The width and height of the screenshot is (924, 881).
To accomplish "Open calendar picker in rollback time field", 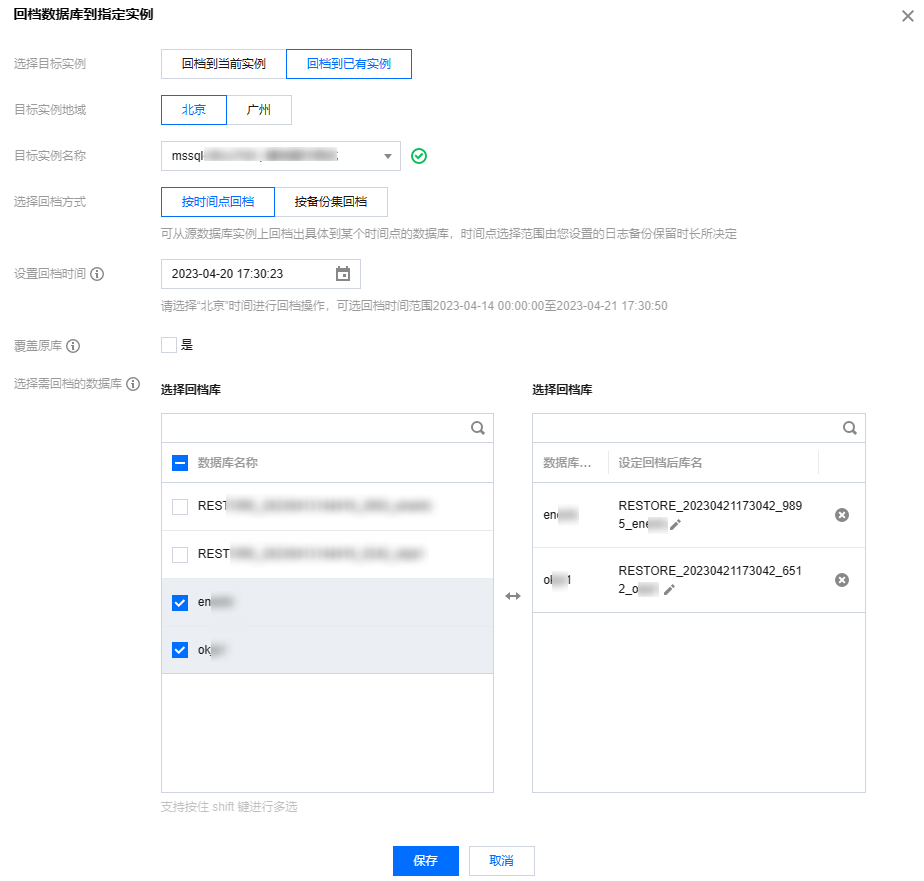I will pyautogui.click(x=343, y=274).
